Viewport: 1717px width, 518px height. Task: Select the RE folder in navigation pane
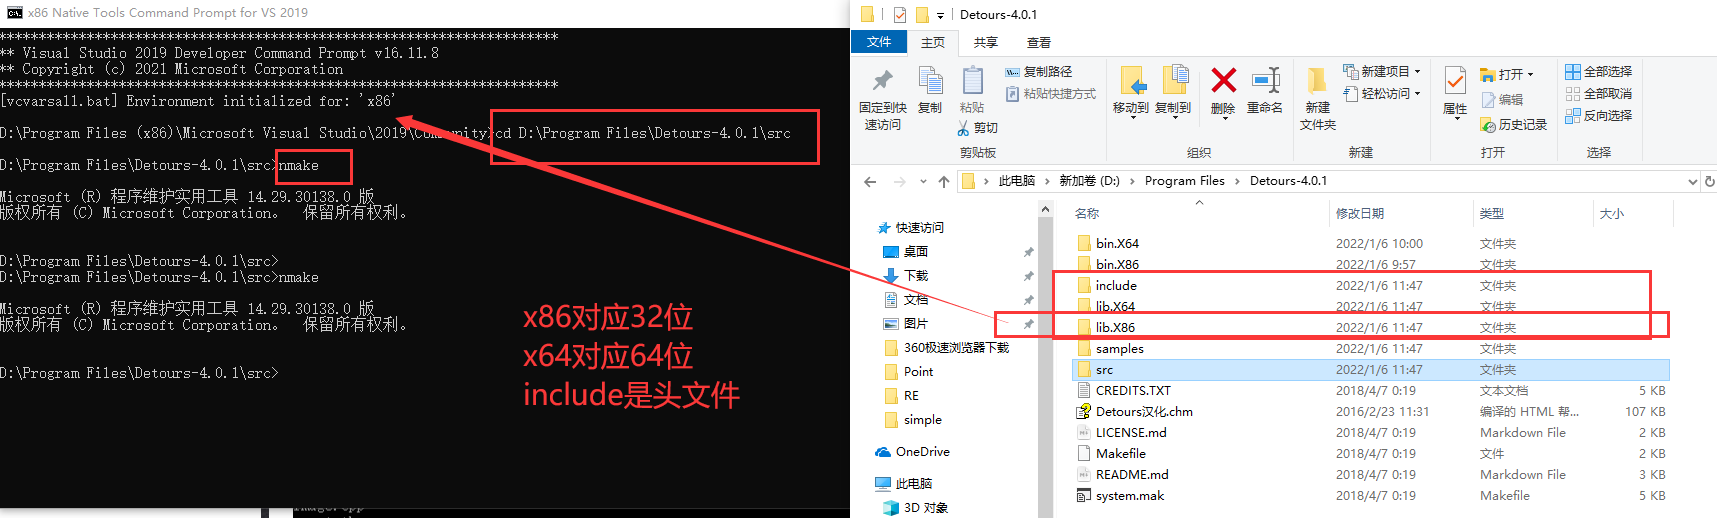click(901, 396)
